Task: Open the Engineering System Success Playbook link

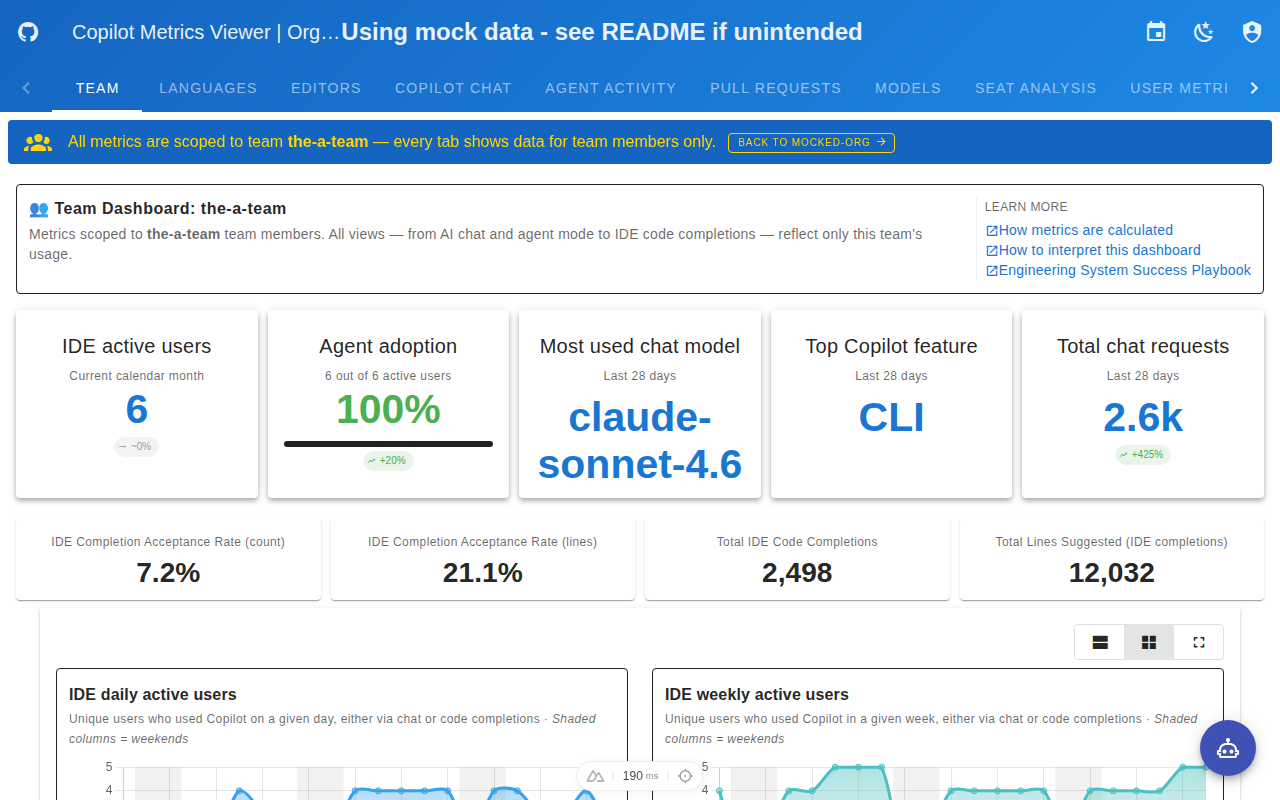Action: (x=1118, y=270)
